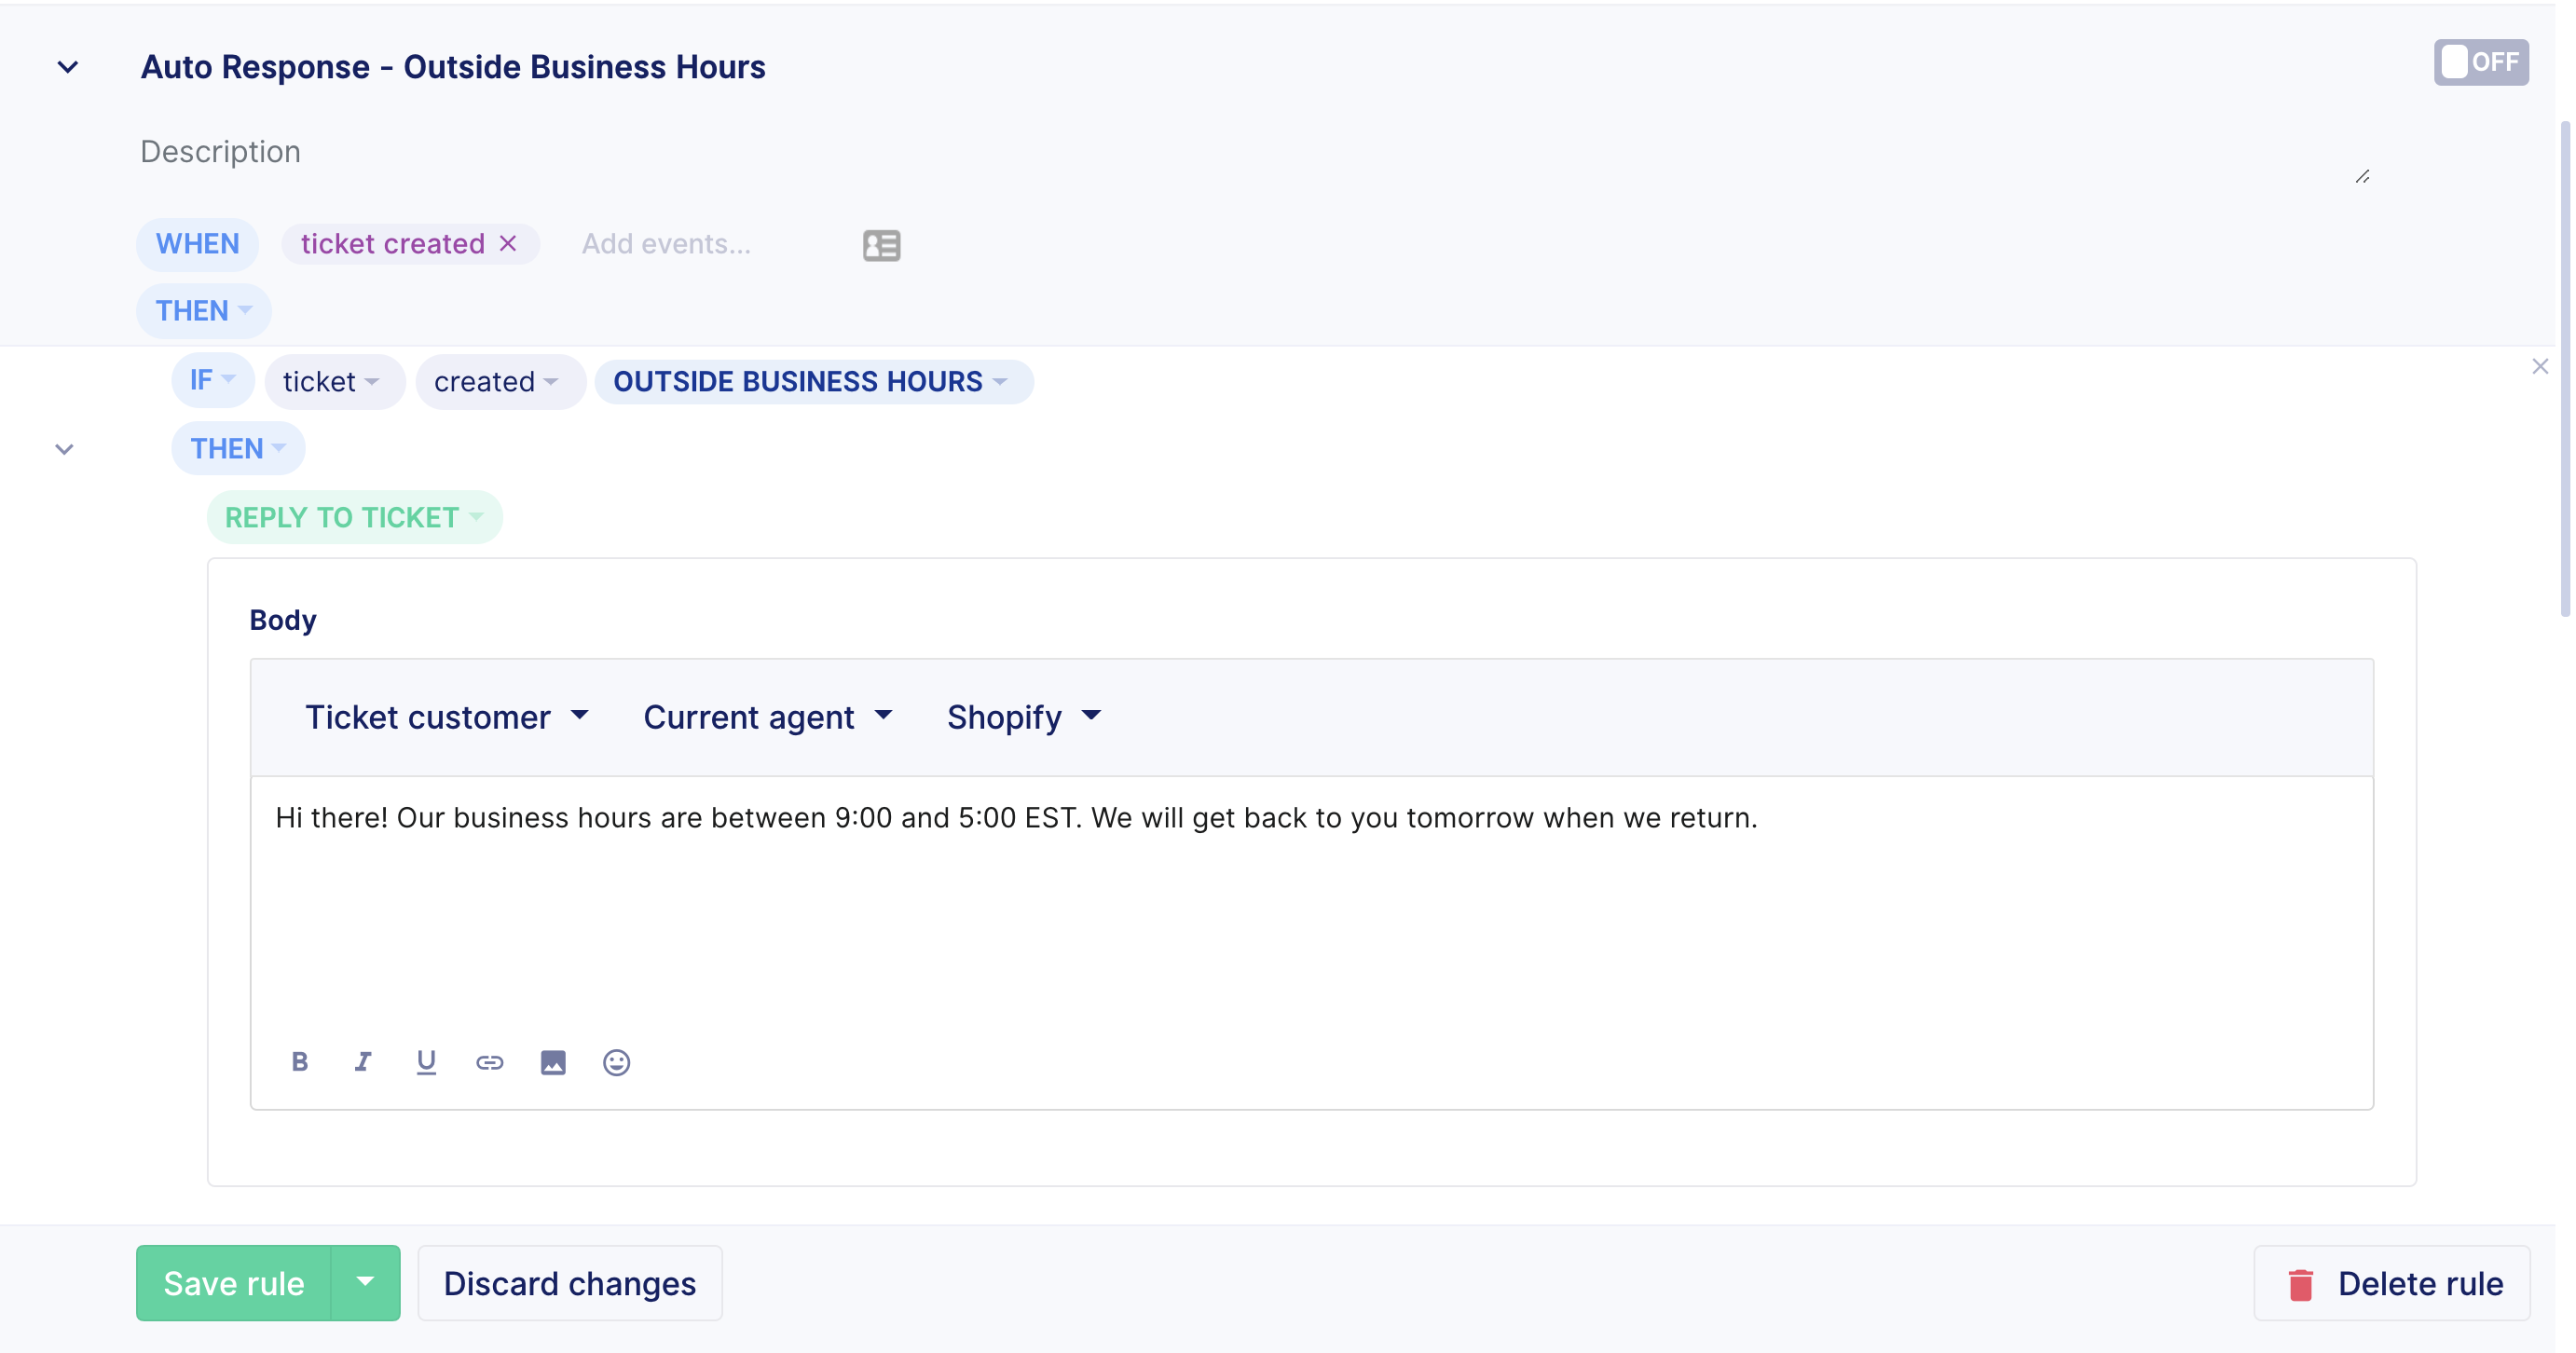
Task: Click the page vertical scrollbar
Action: click(x=2566, y=370)
